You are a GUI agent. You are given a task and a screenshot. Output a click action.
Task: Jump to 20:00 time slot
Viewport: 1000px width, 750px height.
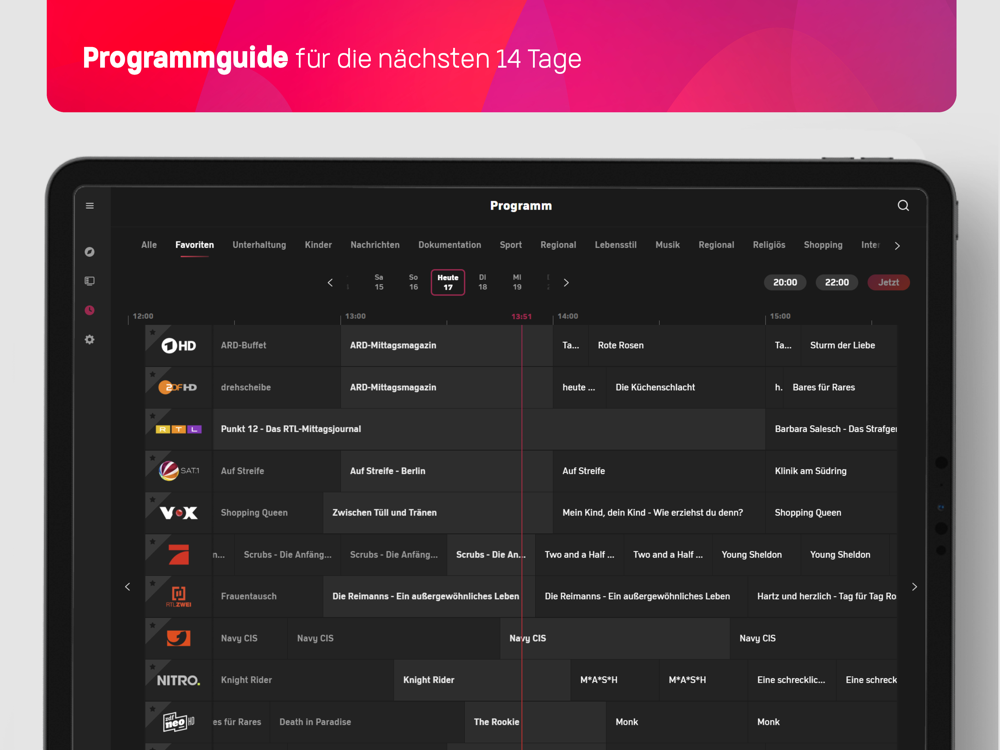click(785, 283)
